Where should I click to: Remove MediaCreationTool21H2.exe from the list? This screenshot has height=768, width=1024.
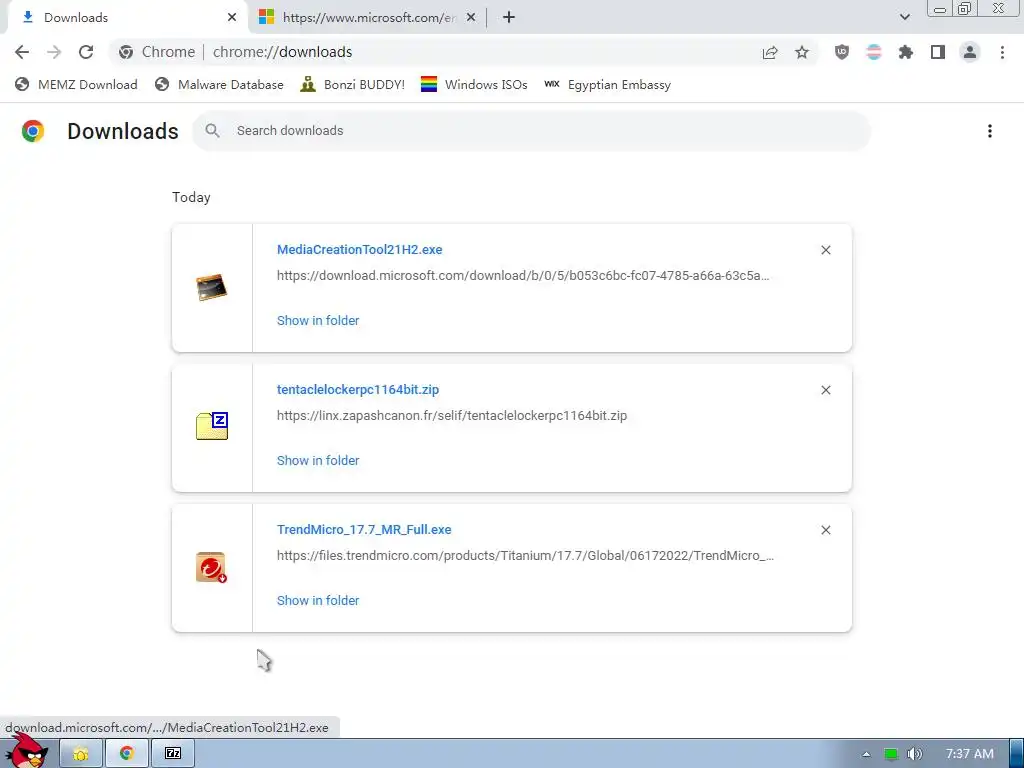click(x=825, y=250)
